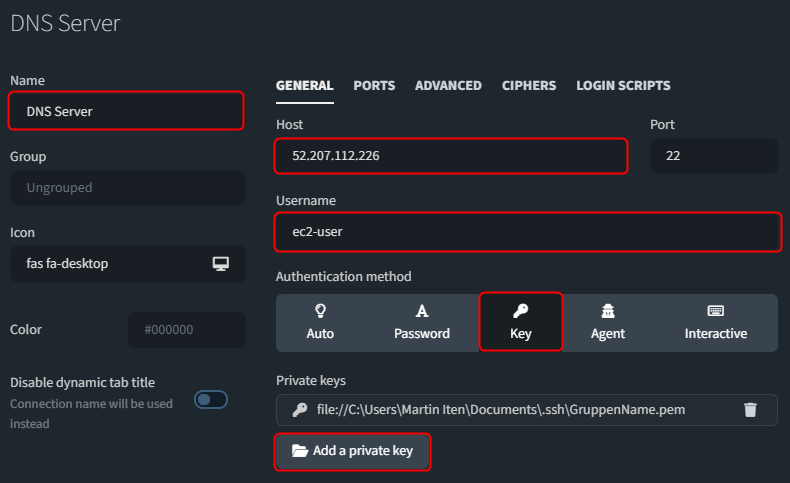Click the Port field showing 22
790x483 pixels.
[713, 156]
